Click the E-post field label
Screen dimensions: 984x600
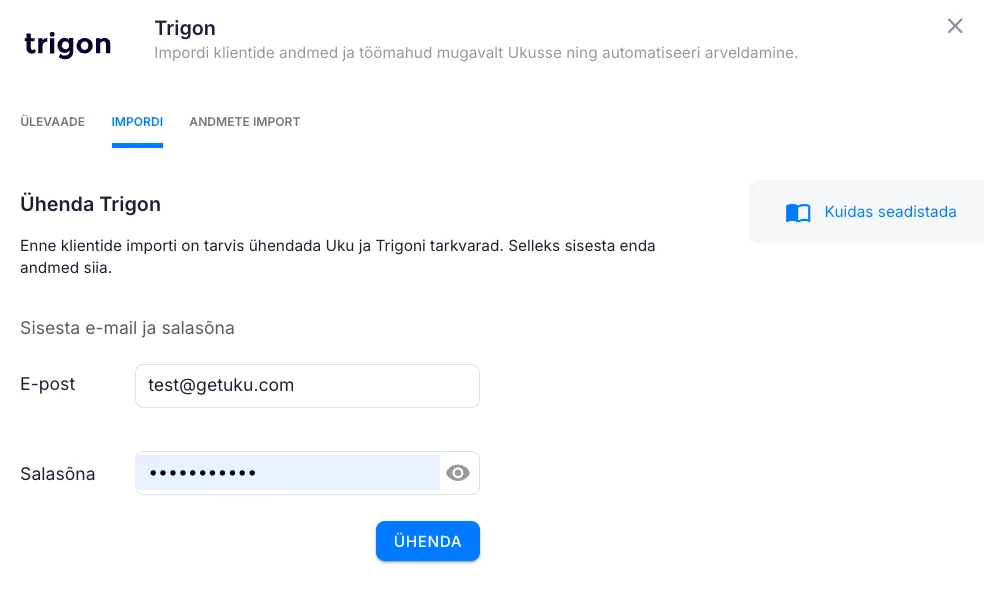point(48,384)
